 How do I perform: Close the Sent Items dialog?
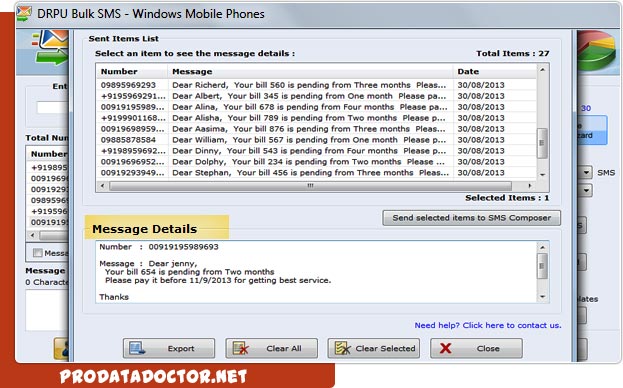pos(476,348)
